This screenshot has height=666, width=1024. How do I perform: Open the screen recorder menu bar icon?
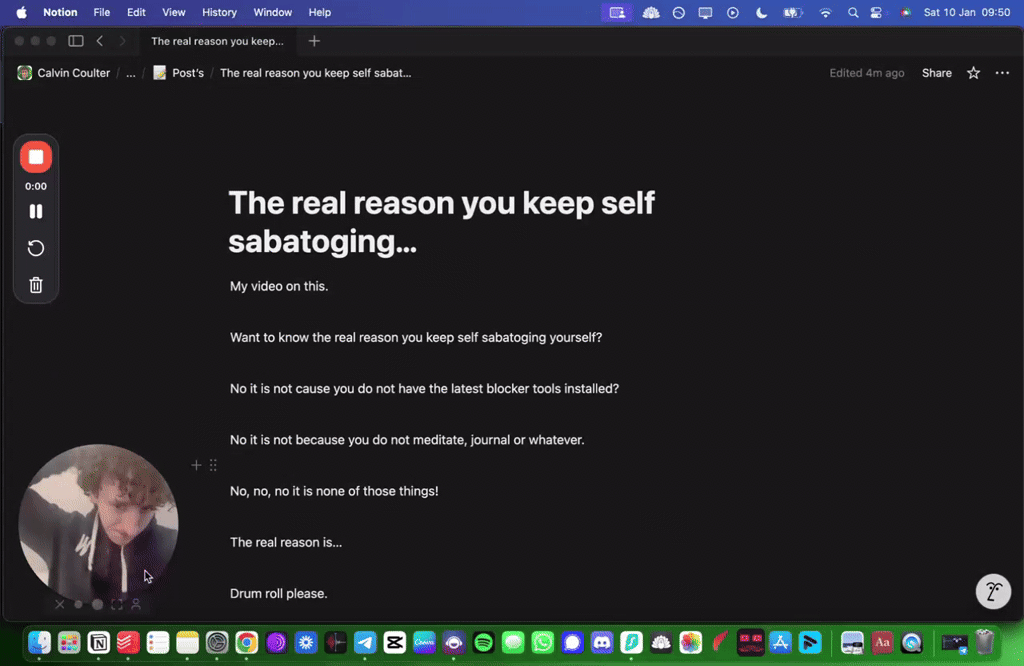click(x=617, y=12)
